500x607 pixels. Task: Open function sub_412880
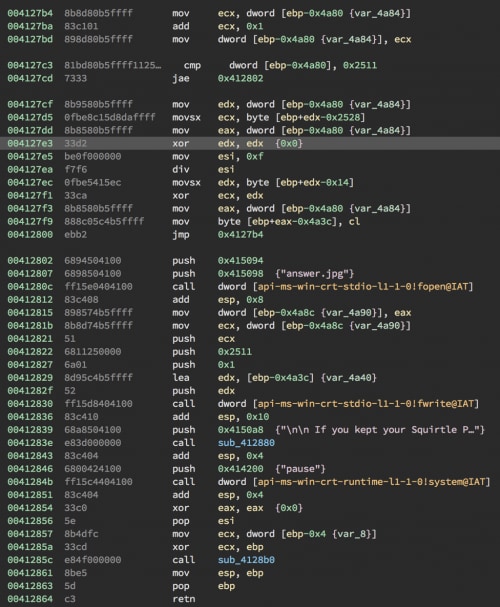pos(246,443)
